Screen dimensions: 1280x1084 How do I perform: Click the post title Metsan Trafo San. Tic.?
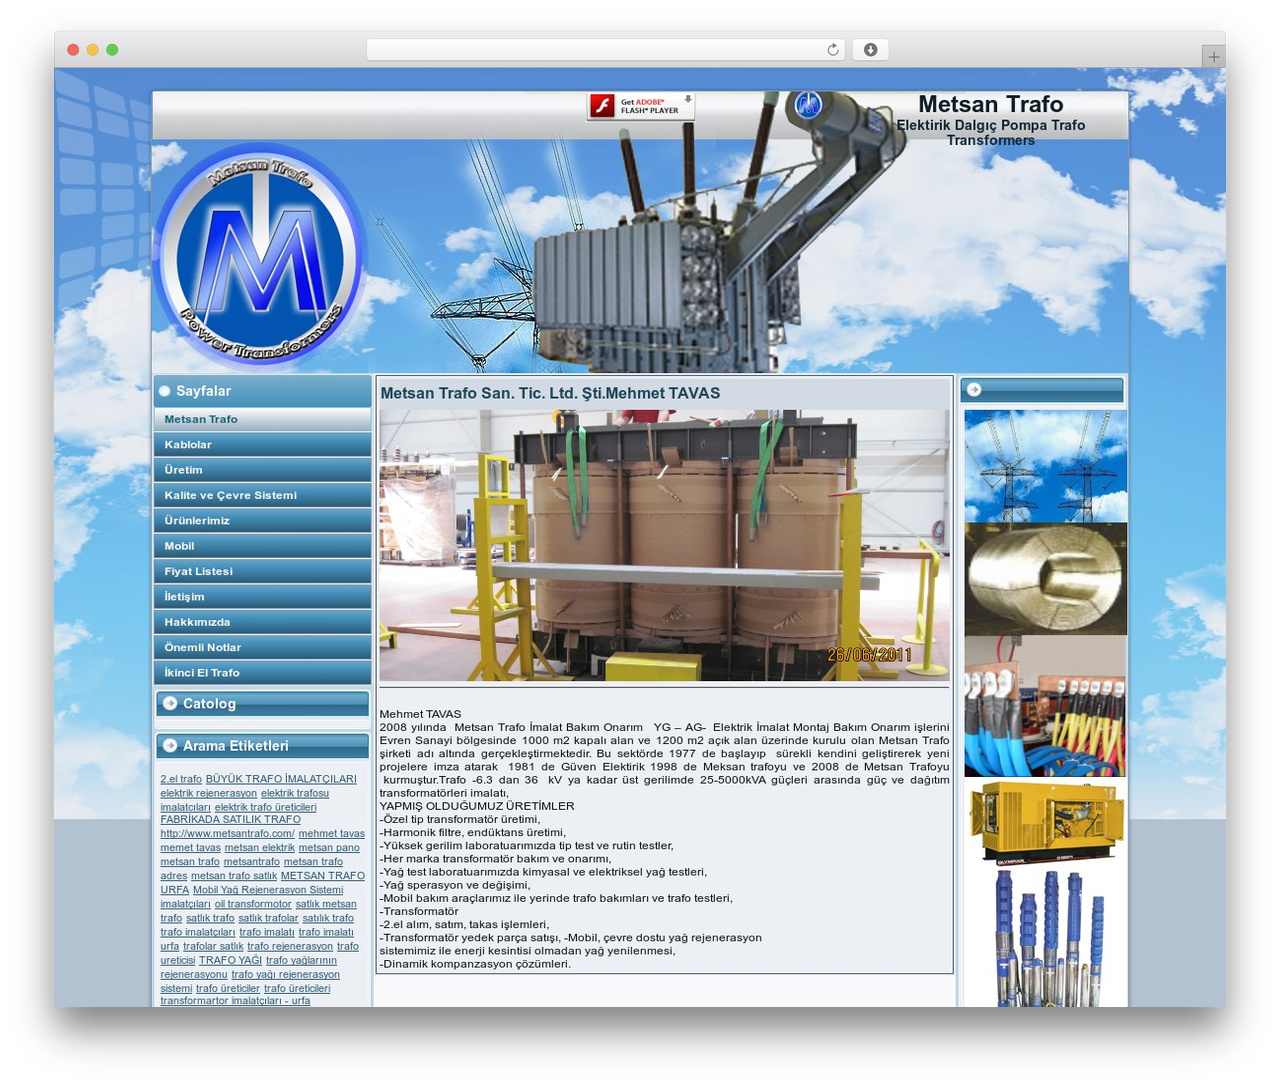point(550,393)
